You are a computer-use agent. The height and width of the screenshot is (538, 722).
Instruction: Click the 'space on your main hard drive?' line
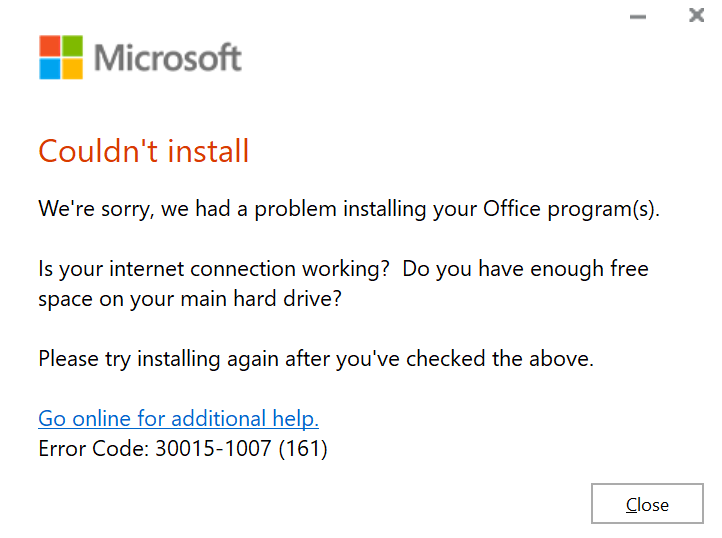tap(189, 299)
